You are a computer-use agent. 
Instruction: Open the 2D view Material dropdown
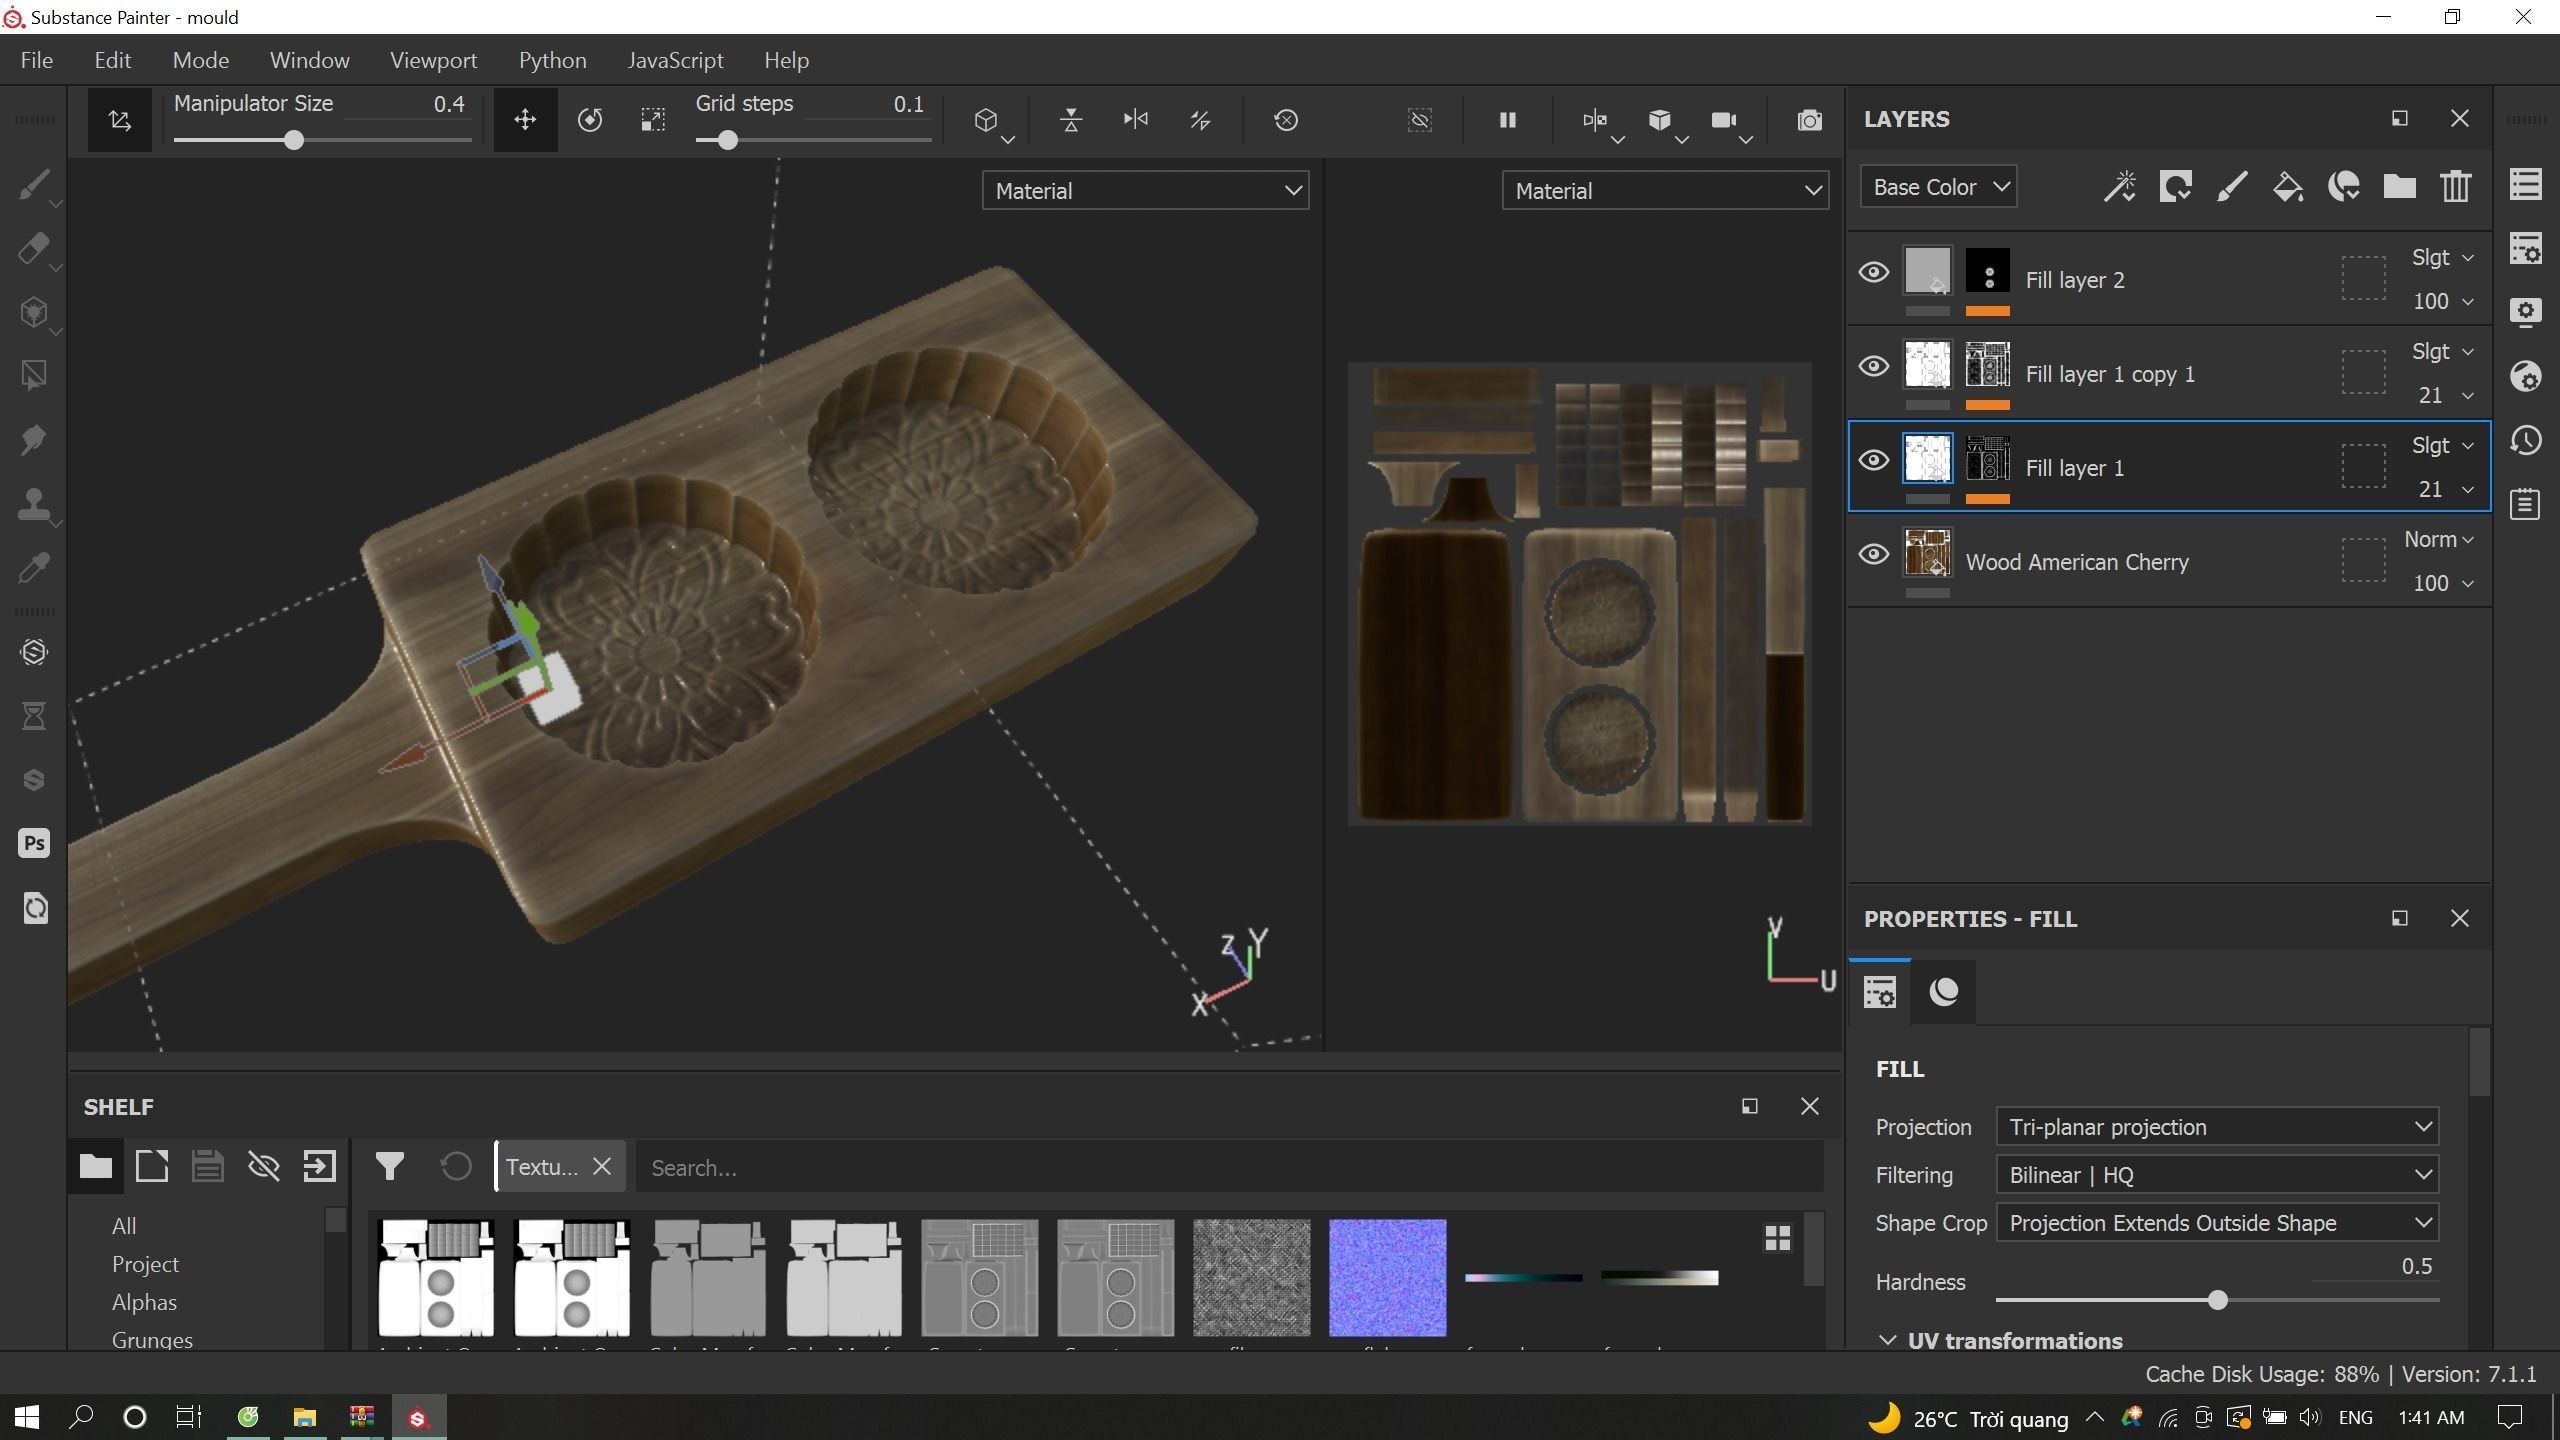pyautogui.click(x=1665, y=190)
